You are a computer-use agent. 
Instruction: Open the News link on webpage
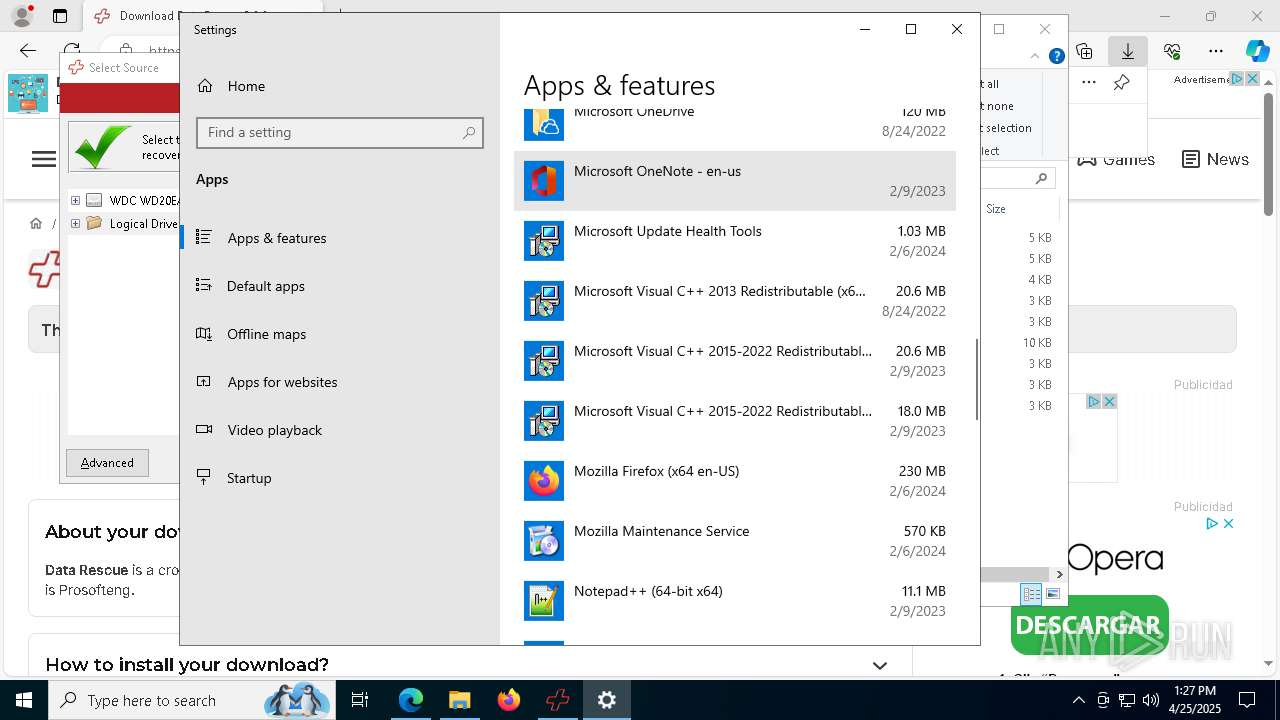pos(1215,159)
